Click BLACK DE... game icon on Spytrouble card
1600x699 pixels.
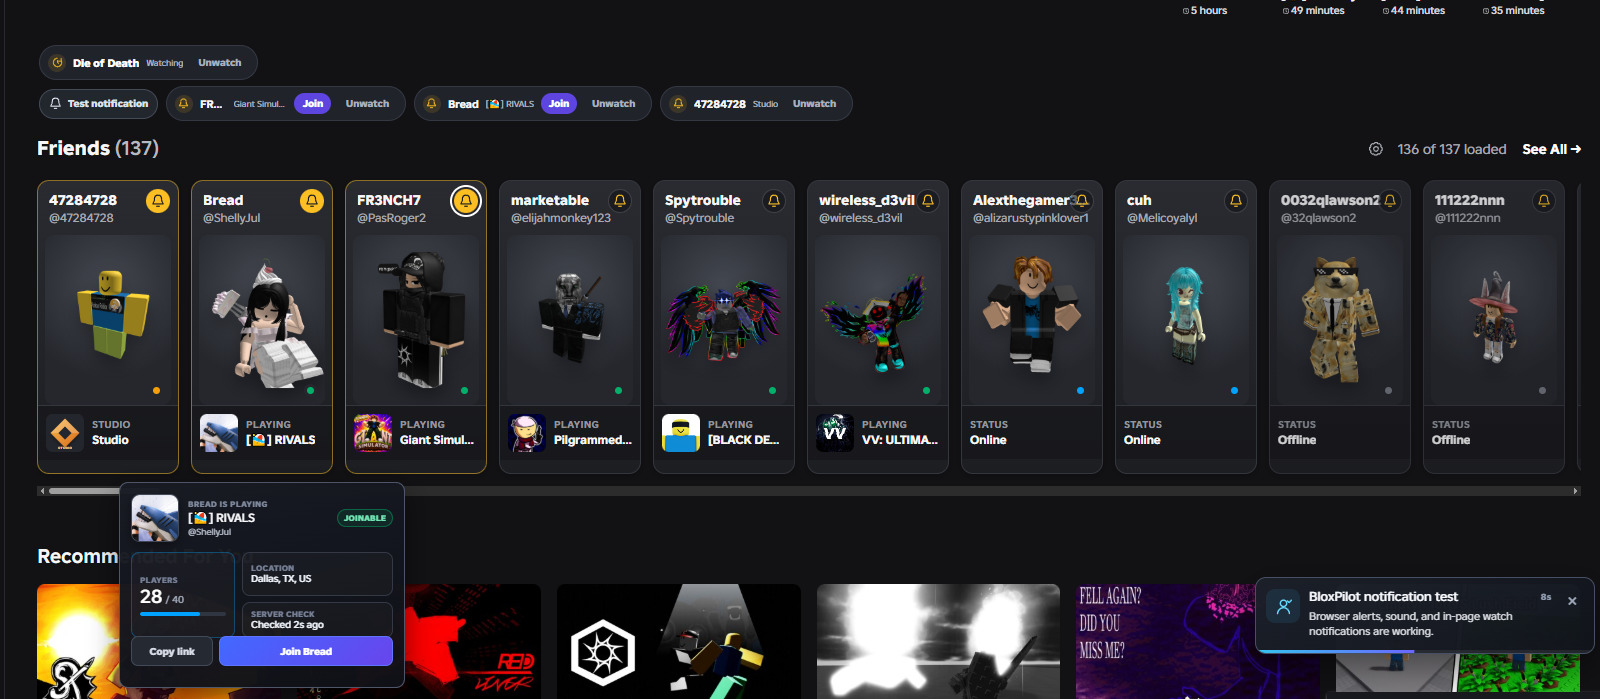pyautogui.click(x=681, y=433)
